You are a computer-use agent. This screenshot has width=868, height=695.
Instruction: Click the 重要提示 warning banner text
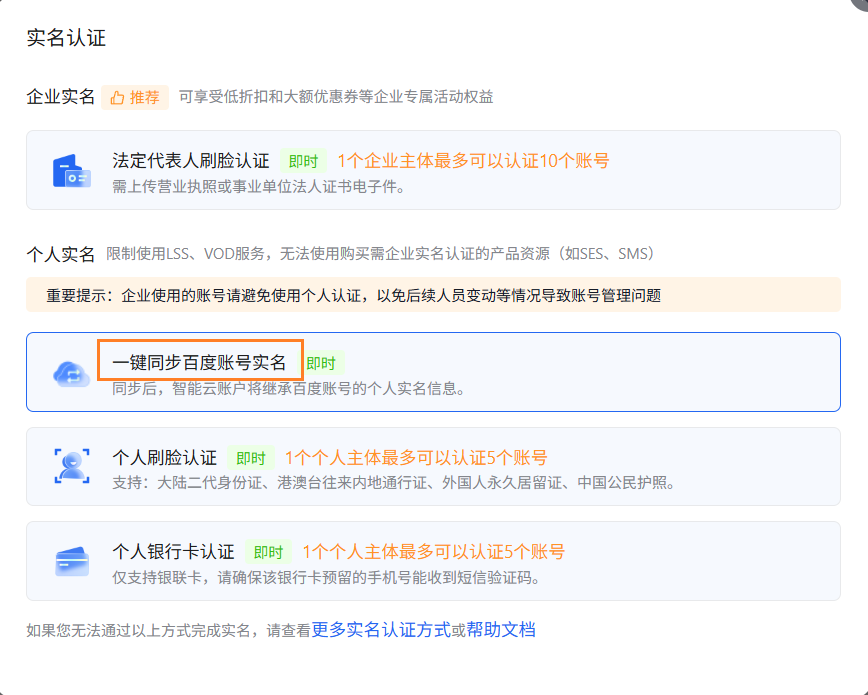(354, 295)
